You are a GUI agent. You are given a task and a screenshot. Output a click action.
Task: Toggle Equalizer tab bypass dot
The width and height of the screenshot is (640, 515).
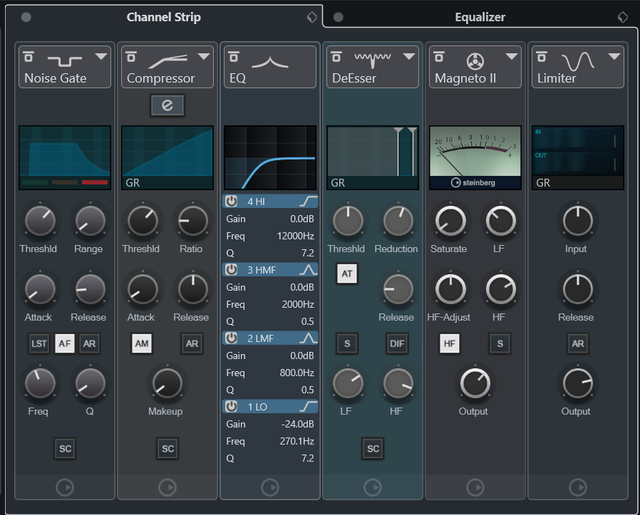(338, 17)
